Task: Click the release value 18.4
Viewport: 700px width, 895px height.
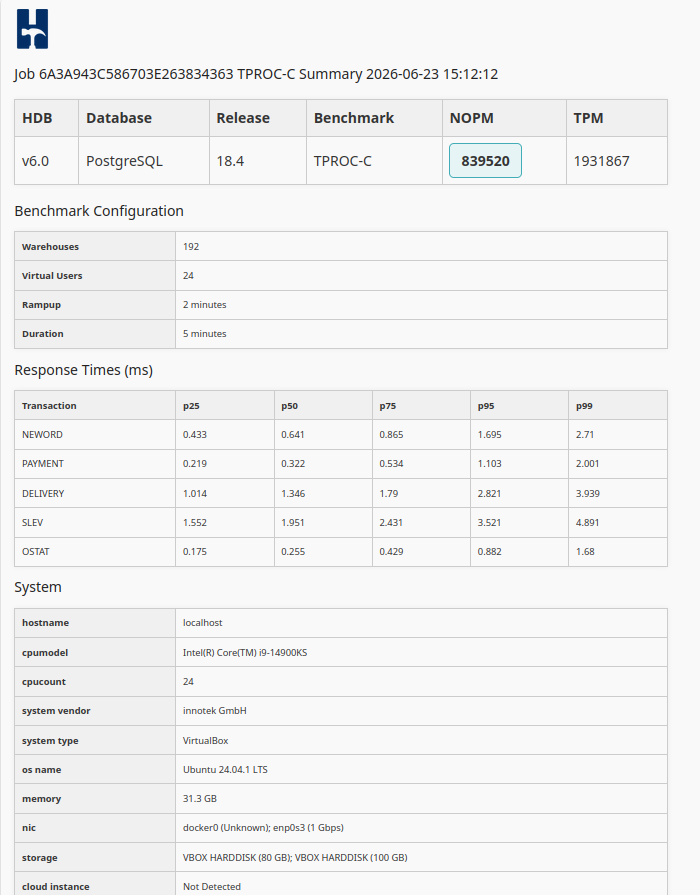Action: tap(230, 161)
